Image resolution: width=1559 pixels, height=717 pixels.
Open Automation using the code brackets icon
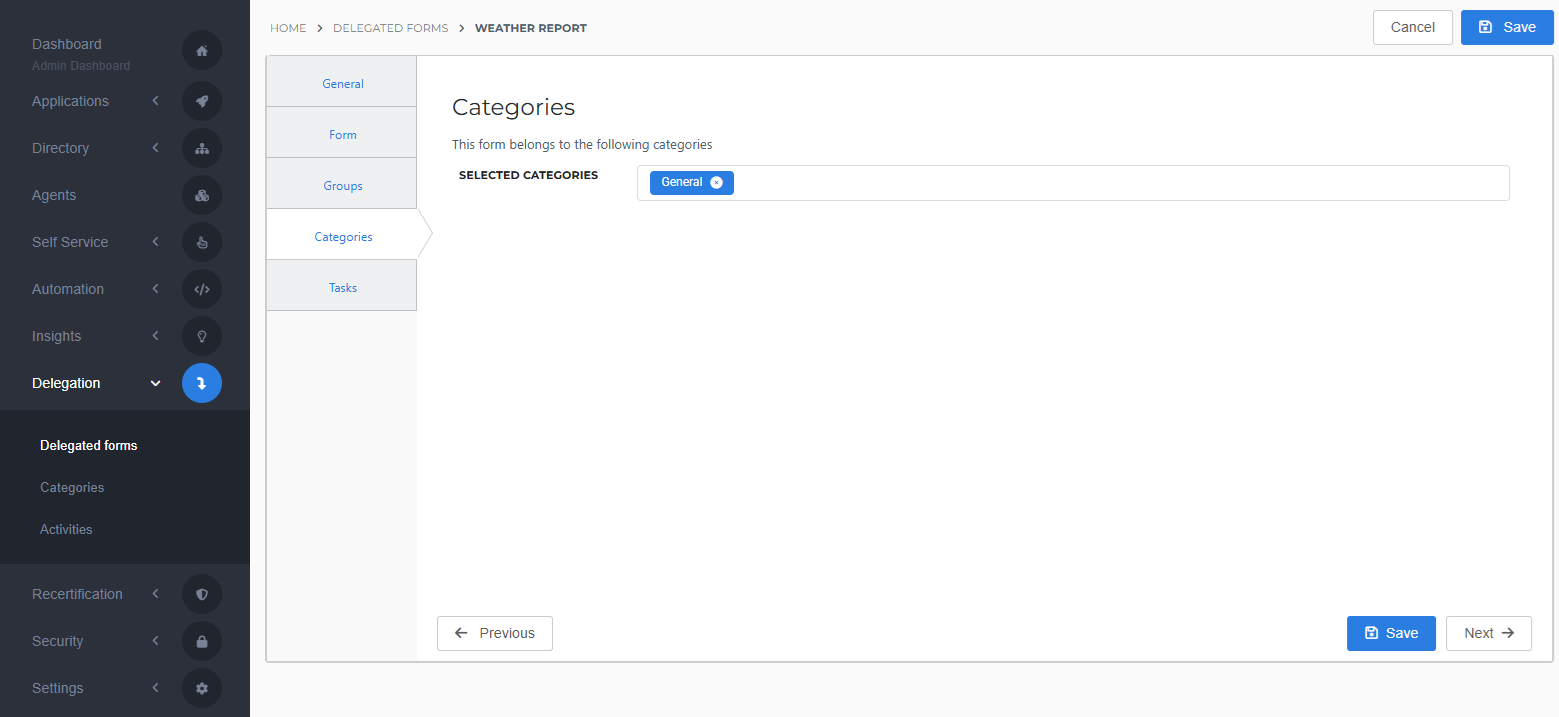pos(201,289)
